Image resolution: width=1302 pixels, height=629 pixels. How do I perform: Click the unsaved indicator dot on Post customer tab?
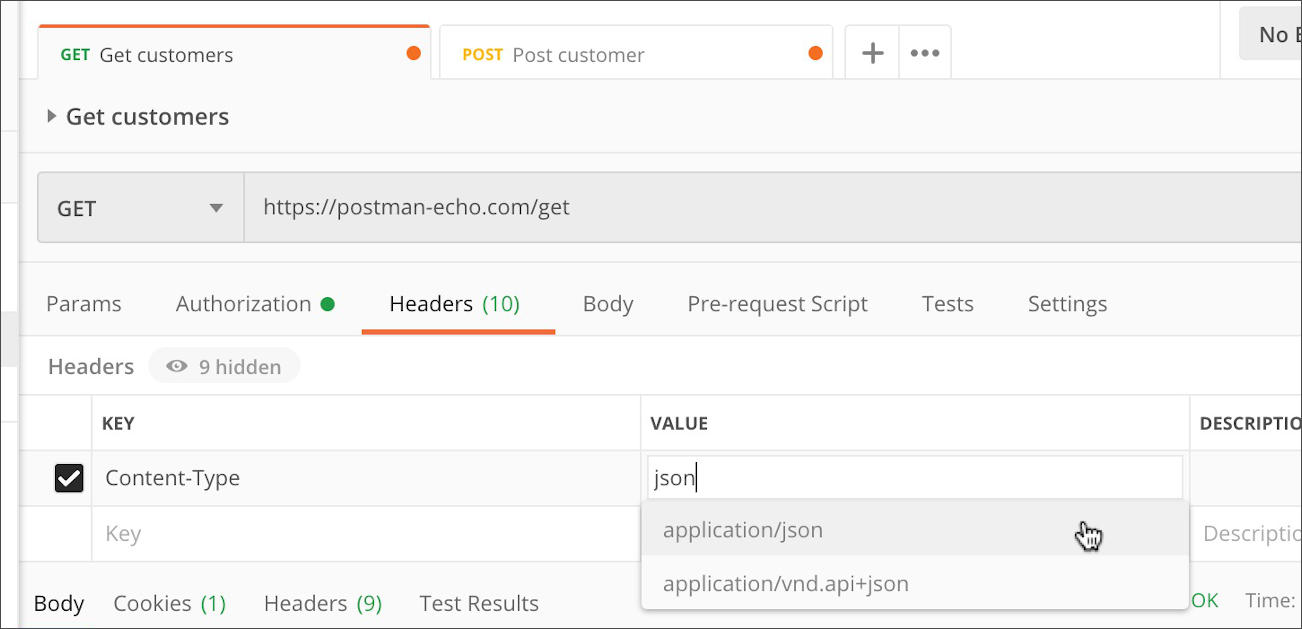click(817, 55)
